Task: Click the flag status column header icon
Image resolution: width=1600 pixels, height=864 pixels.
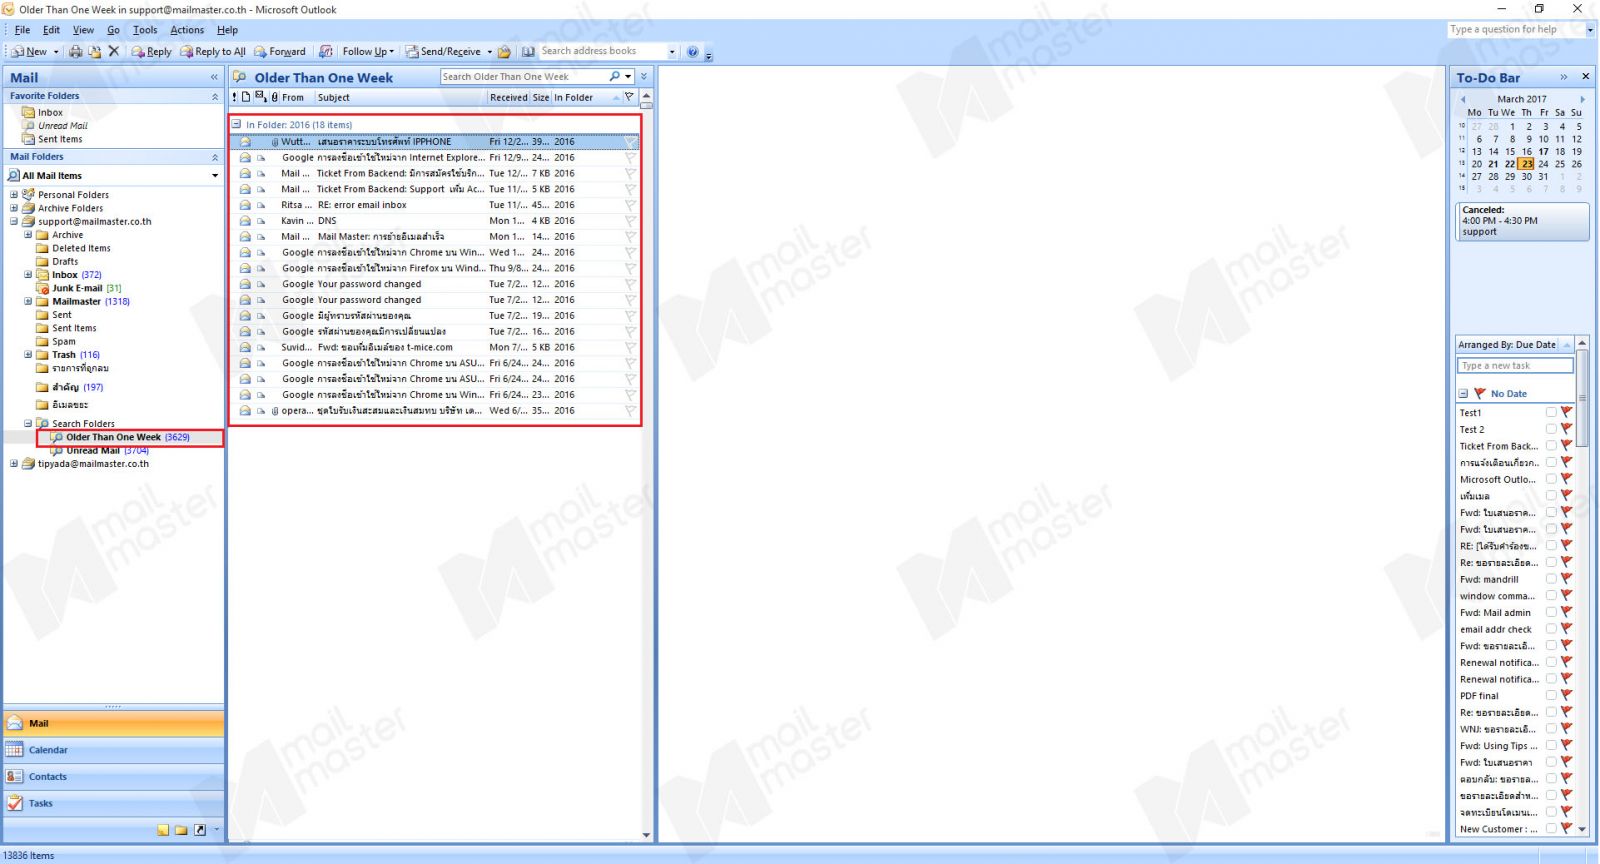Action: point(629,97)
